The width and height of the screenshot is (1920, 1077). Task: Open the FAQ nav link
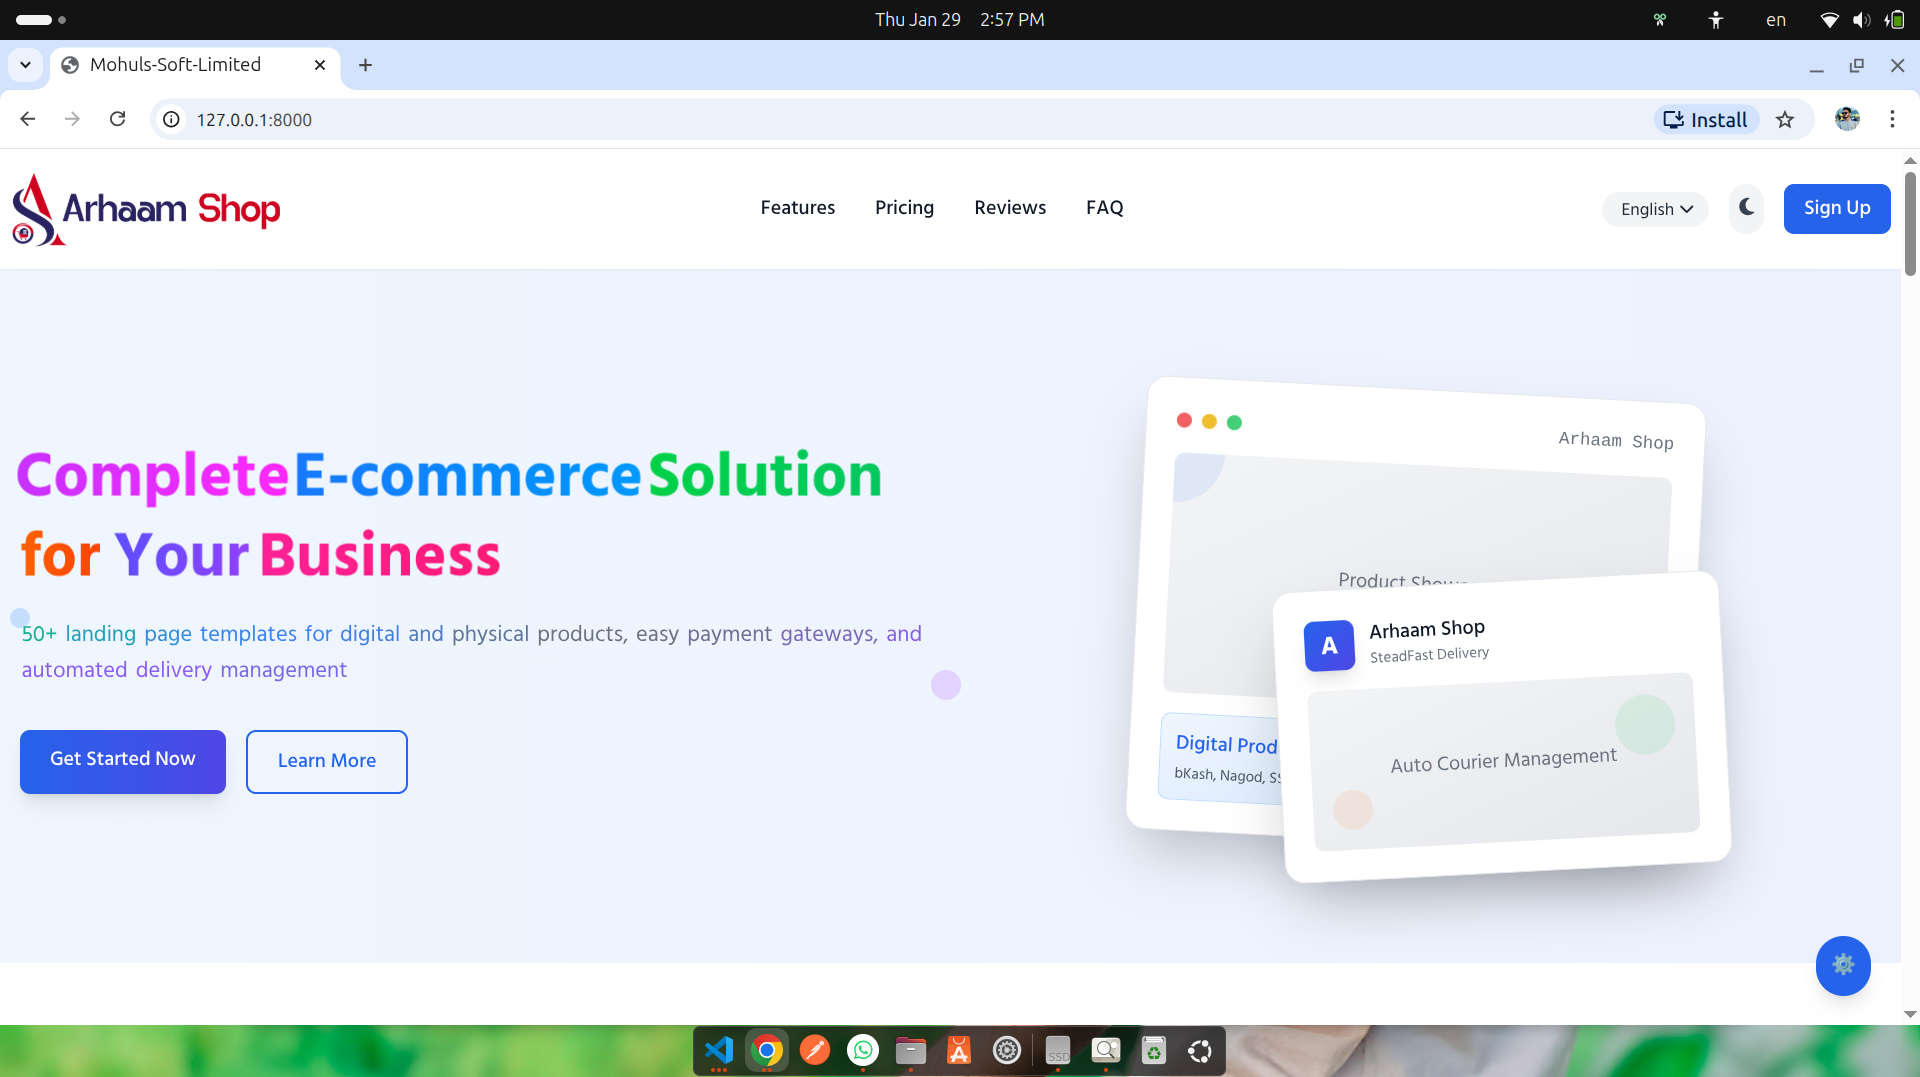(x=1105, y=208)
